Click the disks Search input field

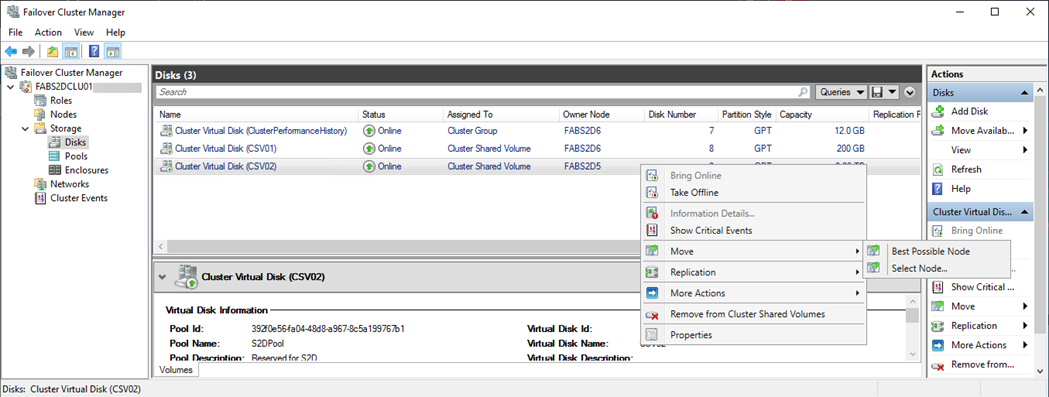476,92
